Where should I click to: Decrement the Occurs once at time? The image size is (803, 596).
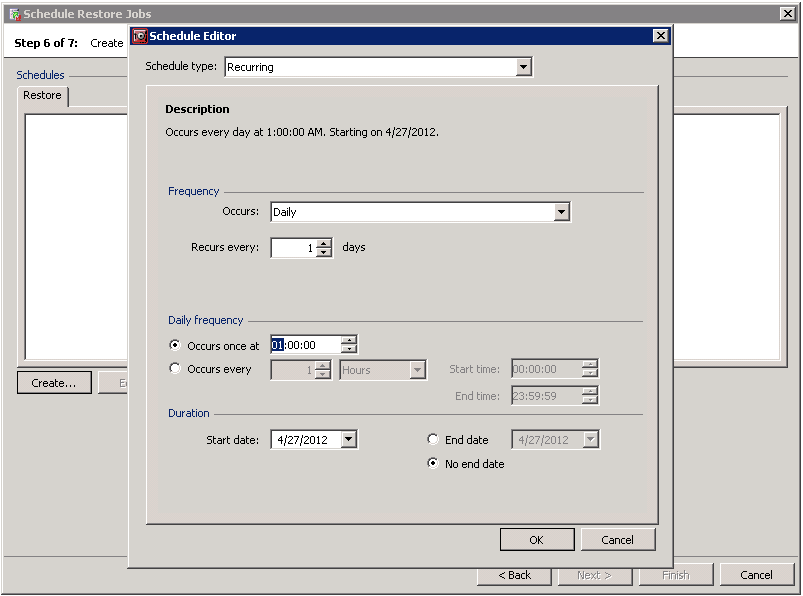click(348, 349)
